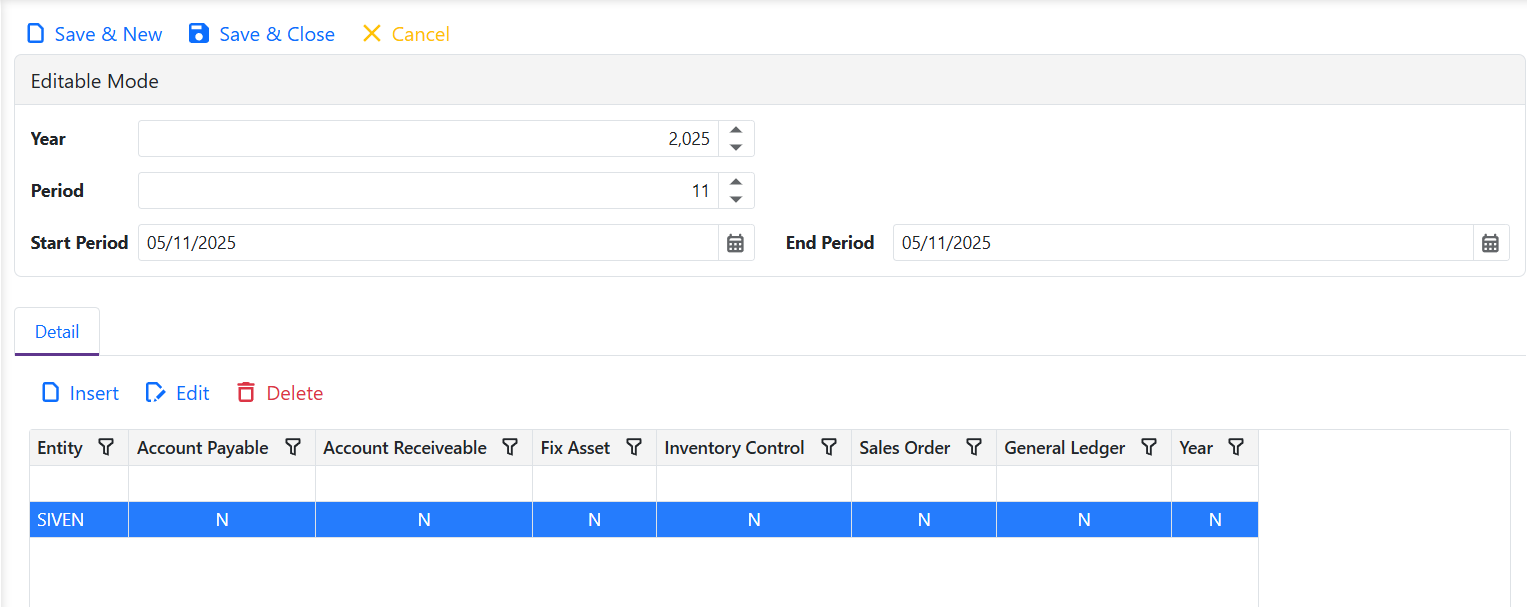
Task: Sort by the Year column header
Action: point(1196,448)
